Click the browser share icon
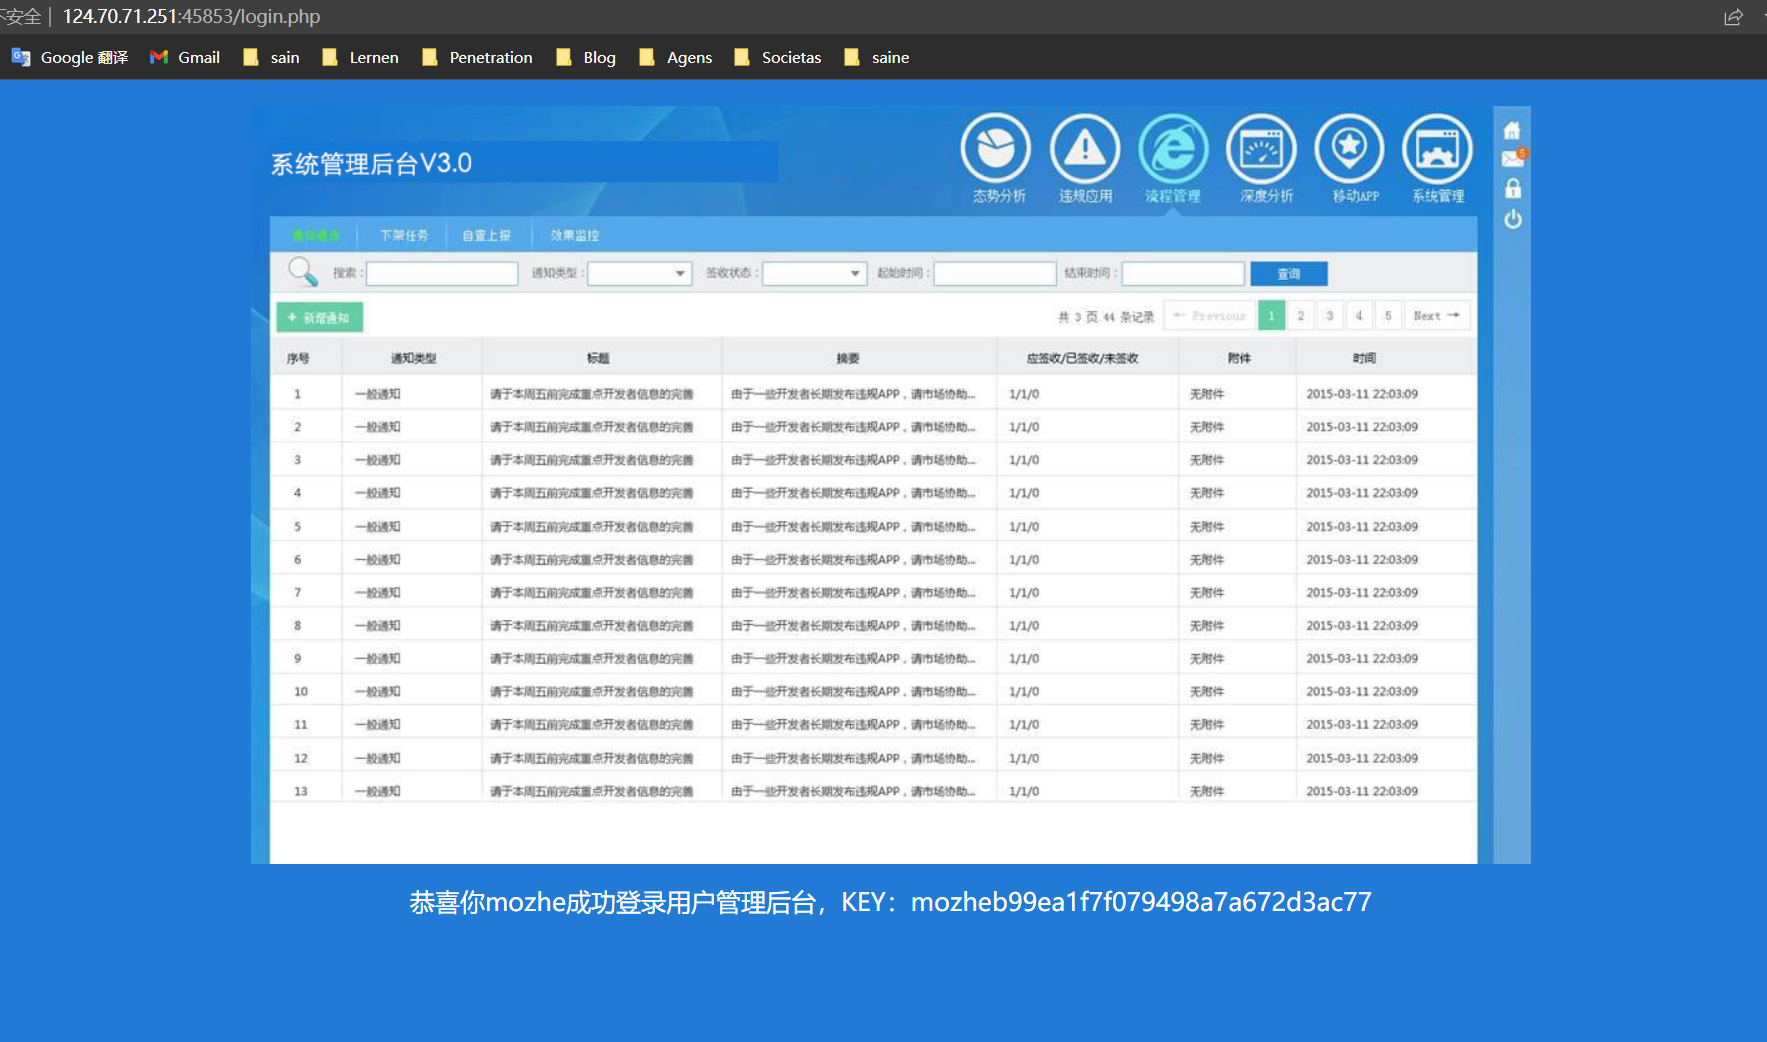 coord(1733,17)
